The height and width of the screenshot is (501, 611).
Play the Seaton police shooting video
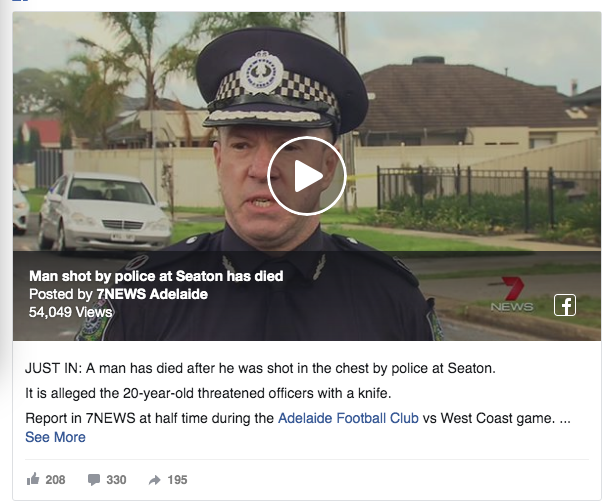click(307, 176)
